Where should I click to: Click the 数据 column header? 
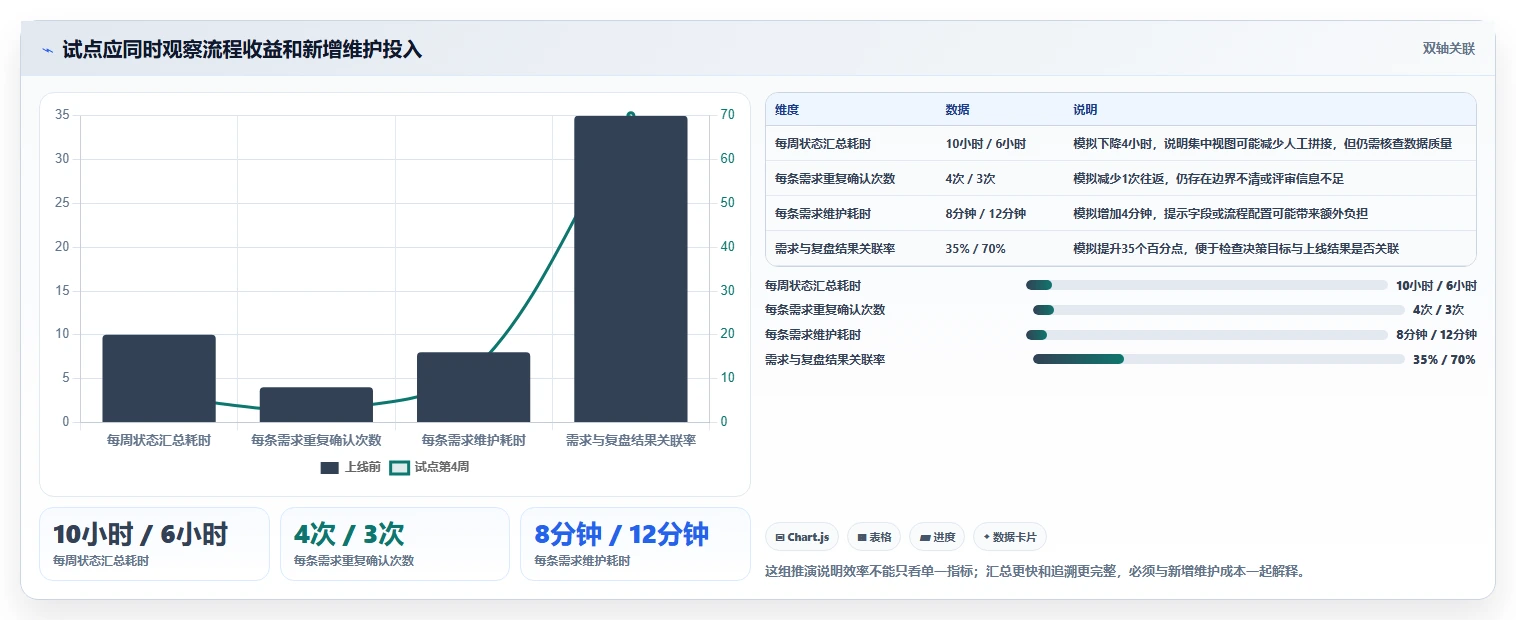pyautogui.click(x=957, y=110)
